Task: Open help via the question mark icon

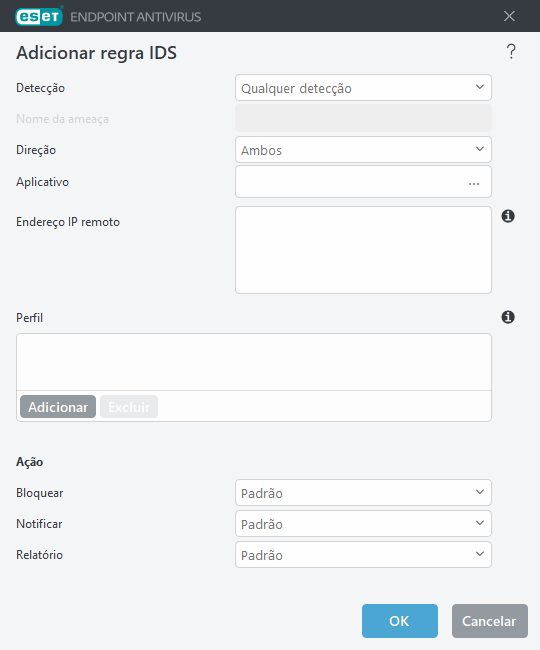Action: (511, 52)
